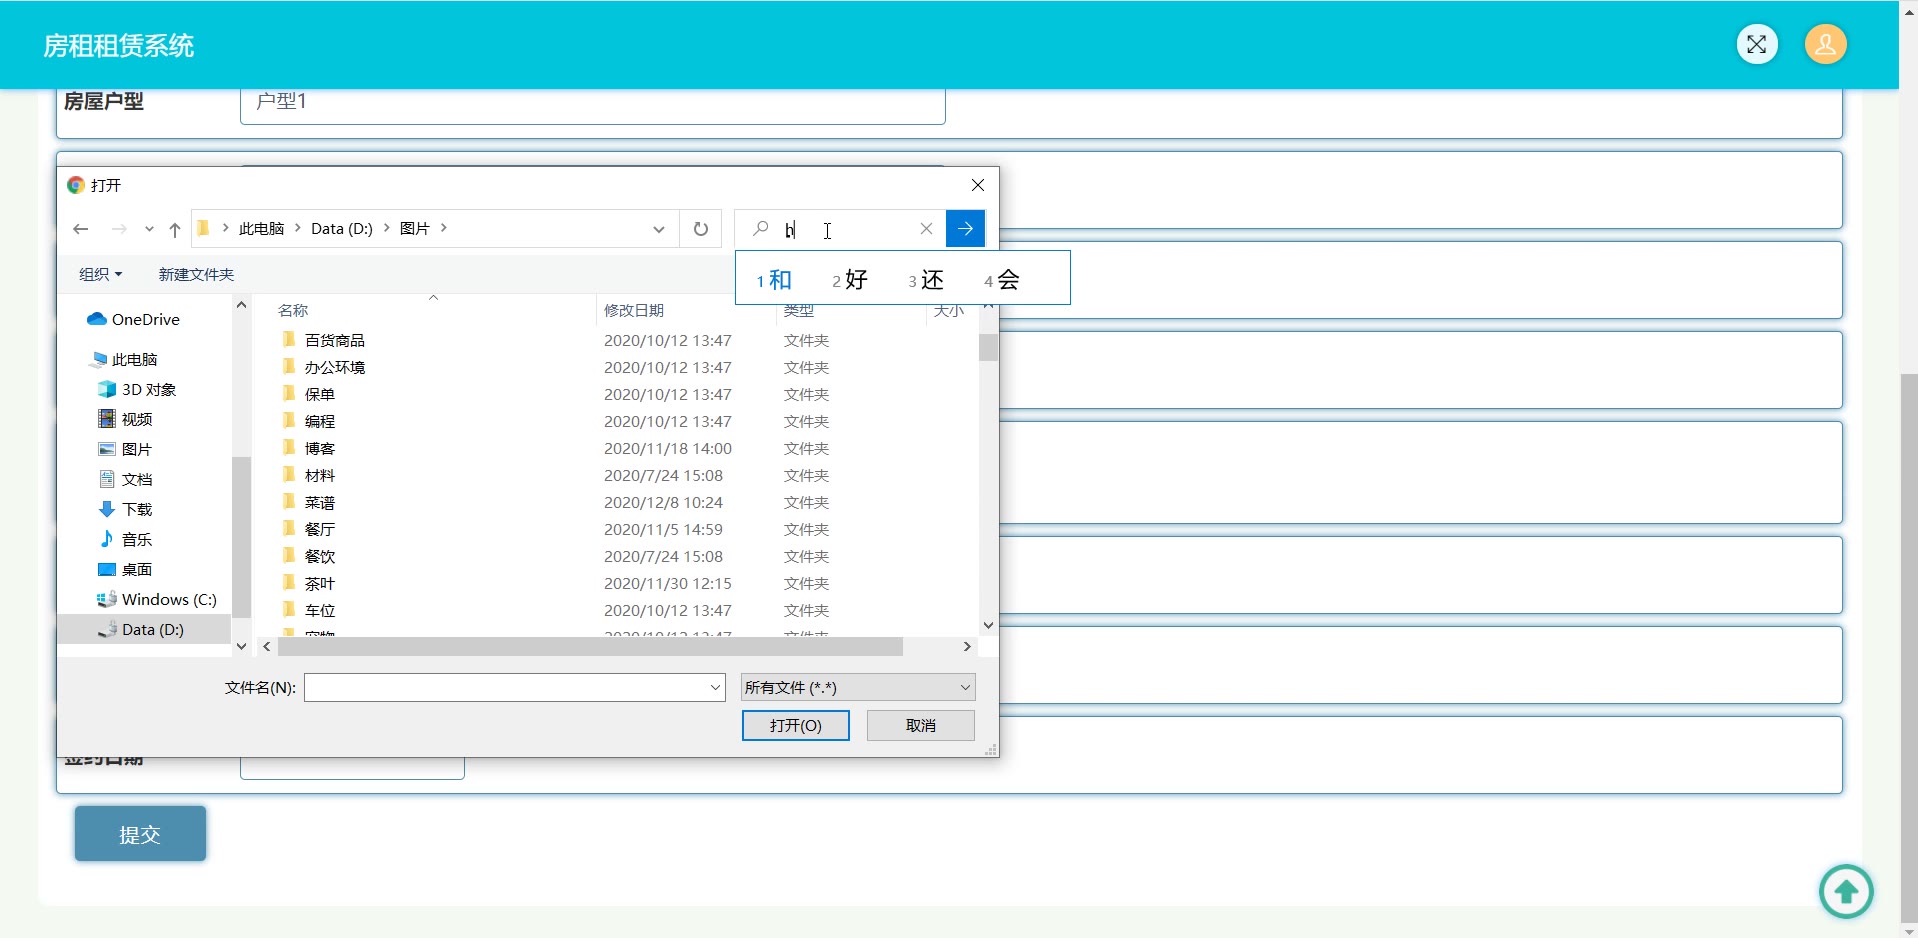The image size is (1918, 938).
Task: Select the 博客 folder
Action: 320,448
